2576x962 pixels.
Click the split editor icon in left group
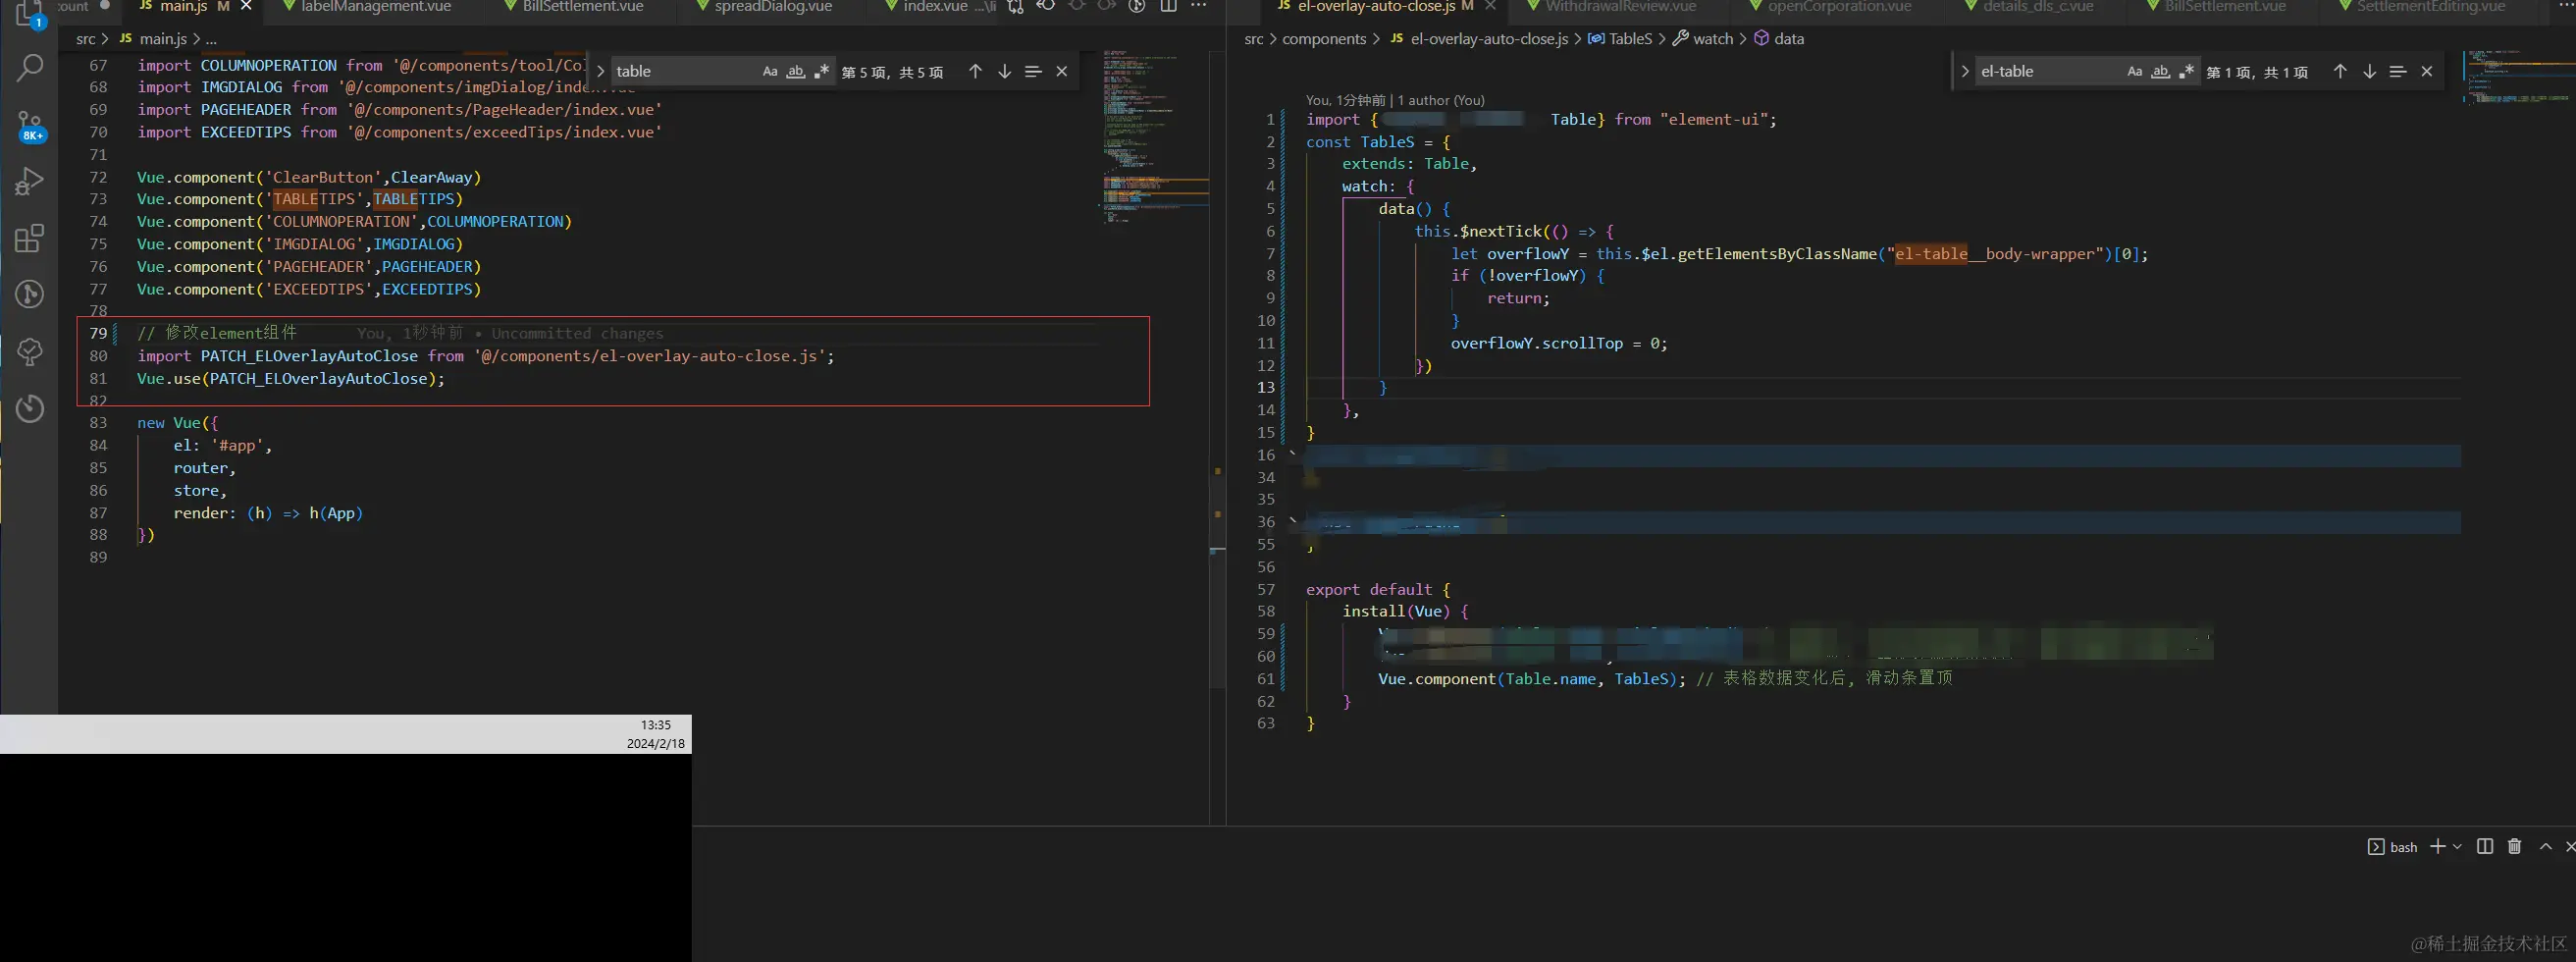[x=1168, y=7]
